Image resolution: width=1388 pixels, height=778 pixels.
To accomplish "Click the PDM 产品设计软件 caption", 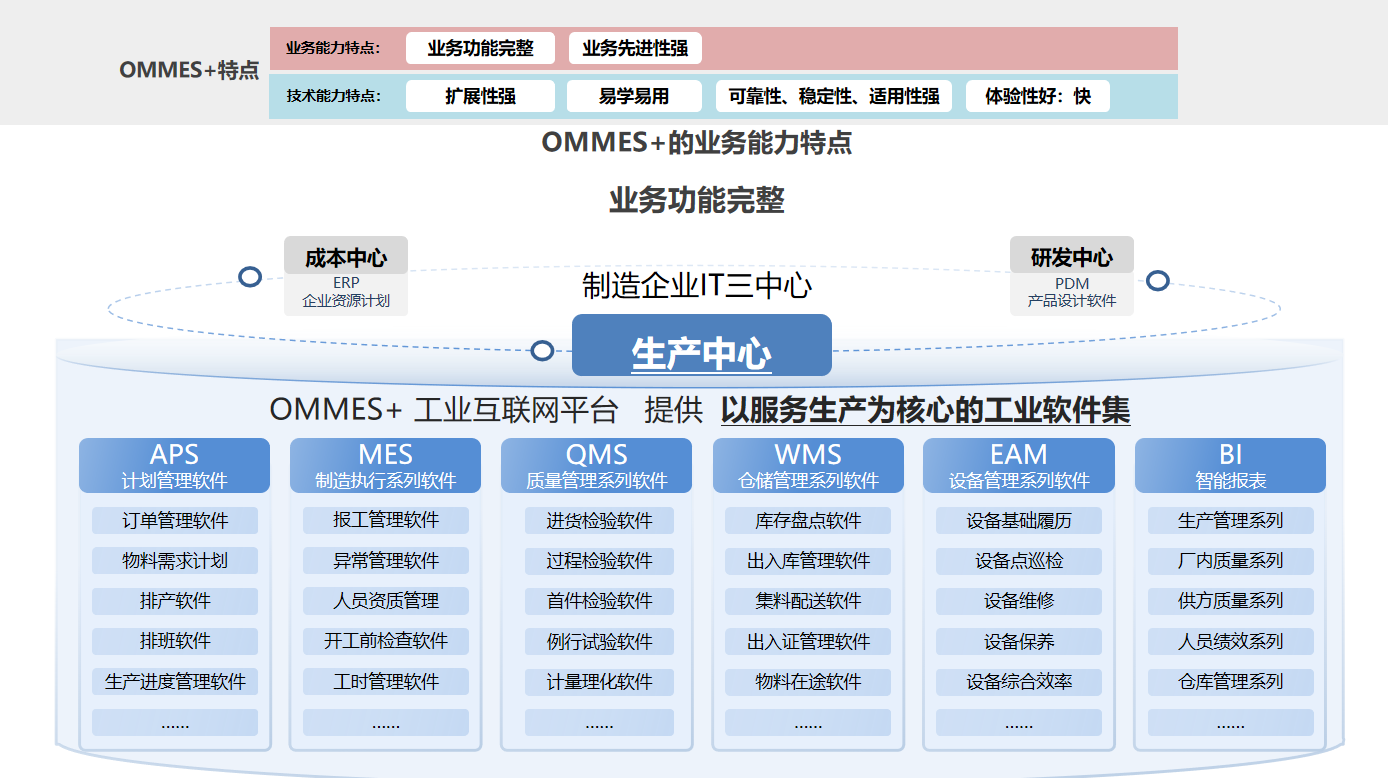I will [x=1072, y=292].
